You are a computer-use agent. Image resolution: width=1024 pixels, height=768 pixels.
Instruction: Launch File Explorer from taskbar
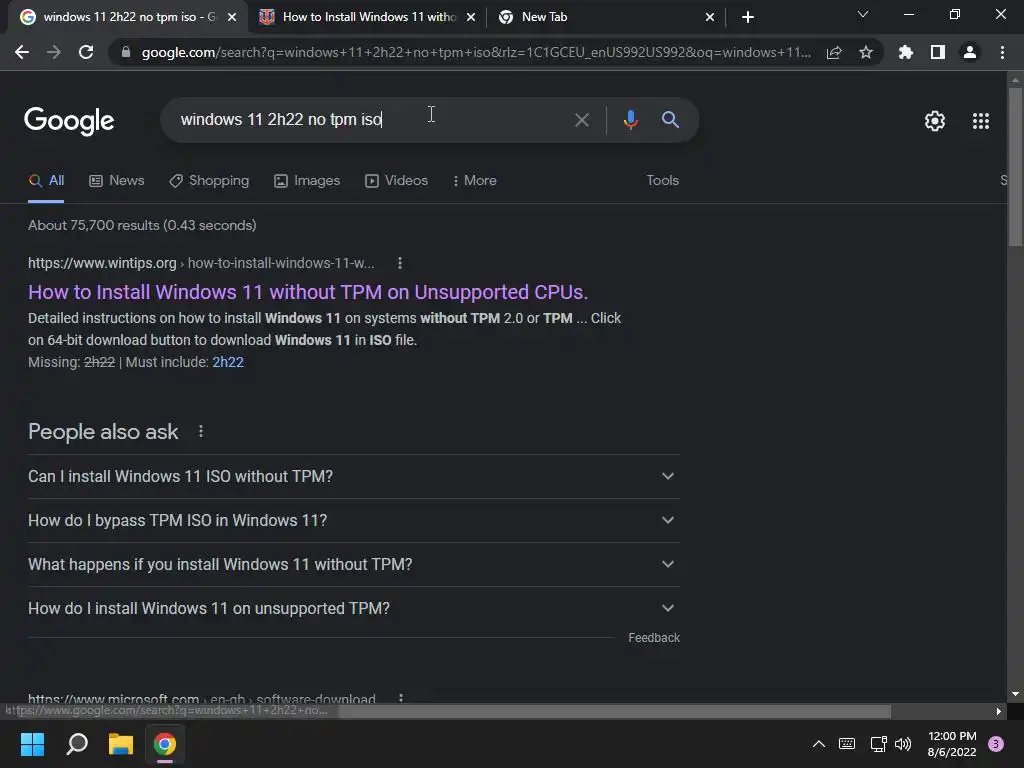click(121, 744)
